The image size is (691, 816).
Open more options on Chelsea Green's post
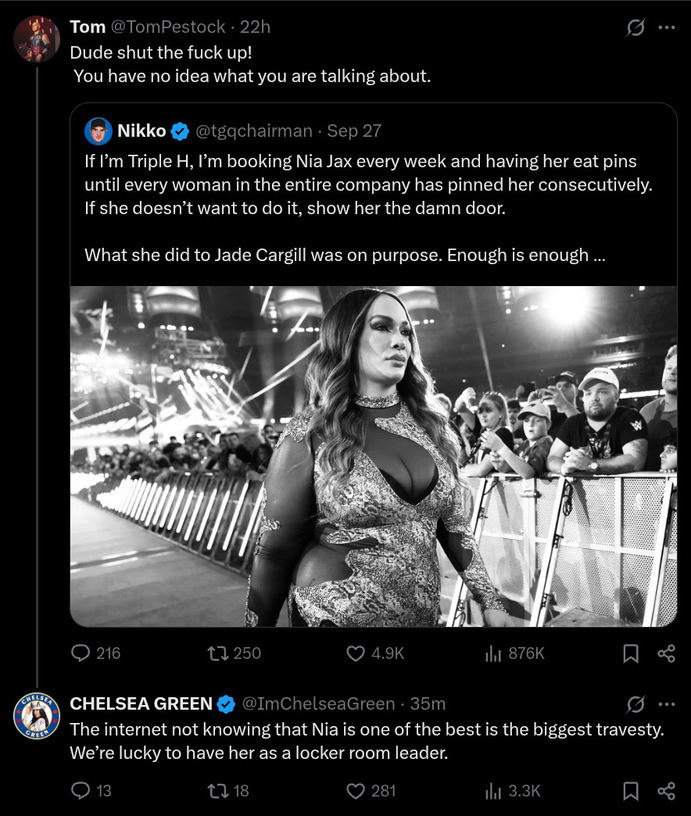666,704
